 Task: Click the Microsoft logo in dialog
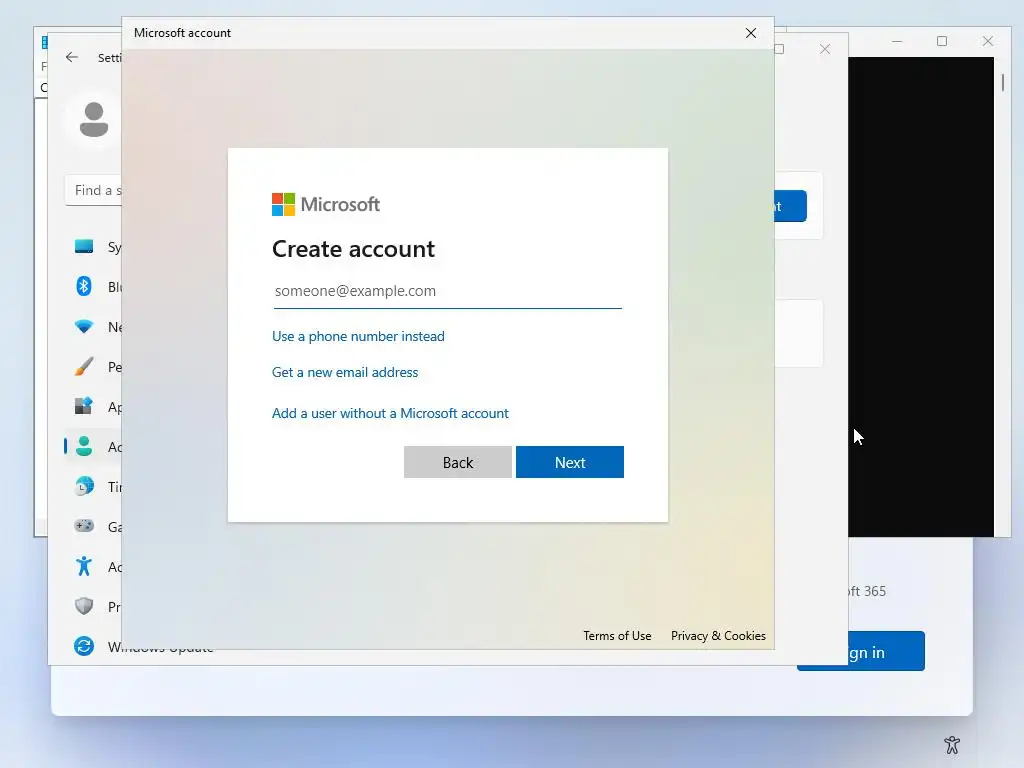click(x=326, y=204)
